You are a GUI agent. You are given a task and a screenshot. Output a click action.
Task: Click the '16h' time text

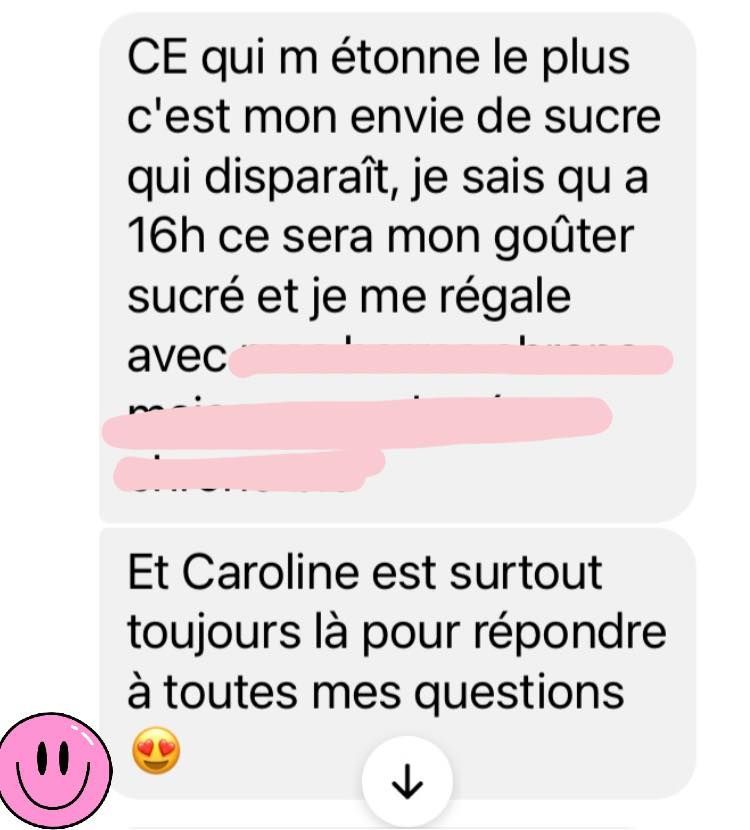point(166,236)
